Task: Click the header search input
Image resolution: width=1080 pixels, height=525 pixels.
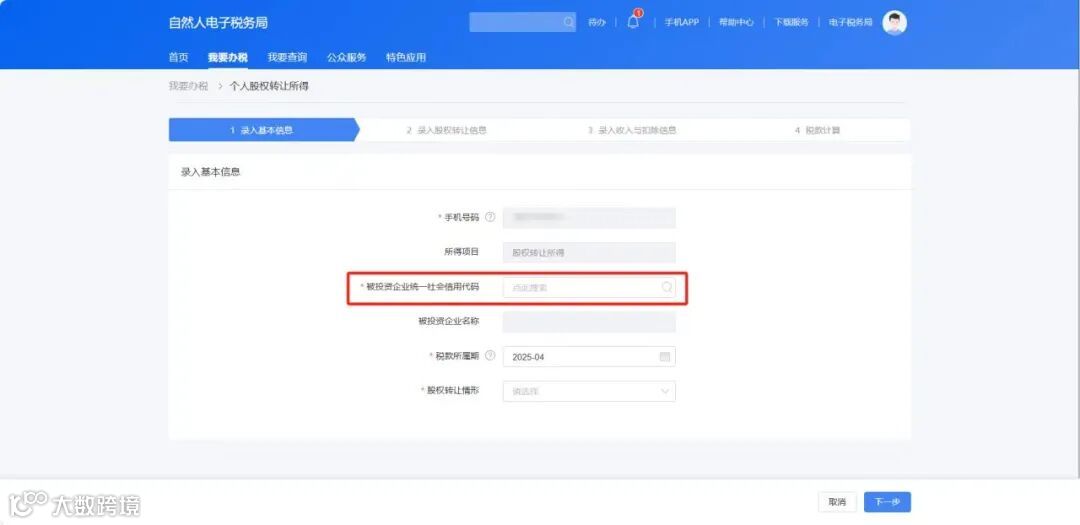Action: 522,22
